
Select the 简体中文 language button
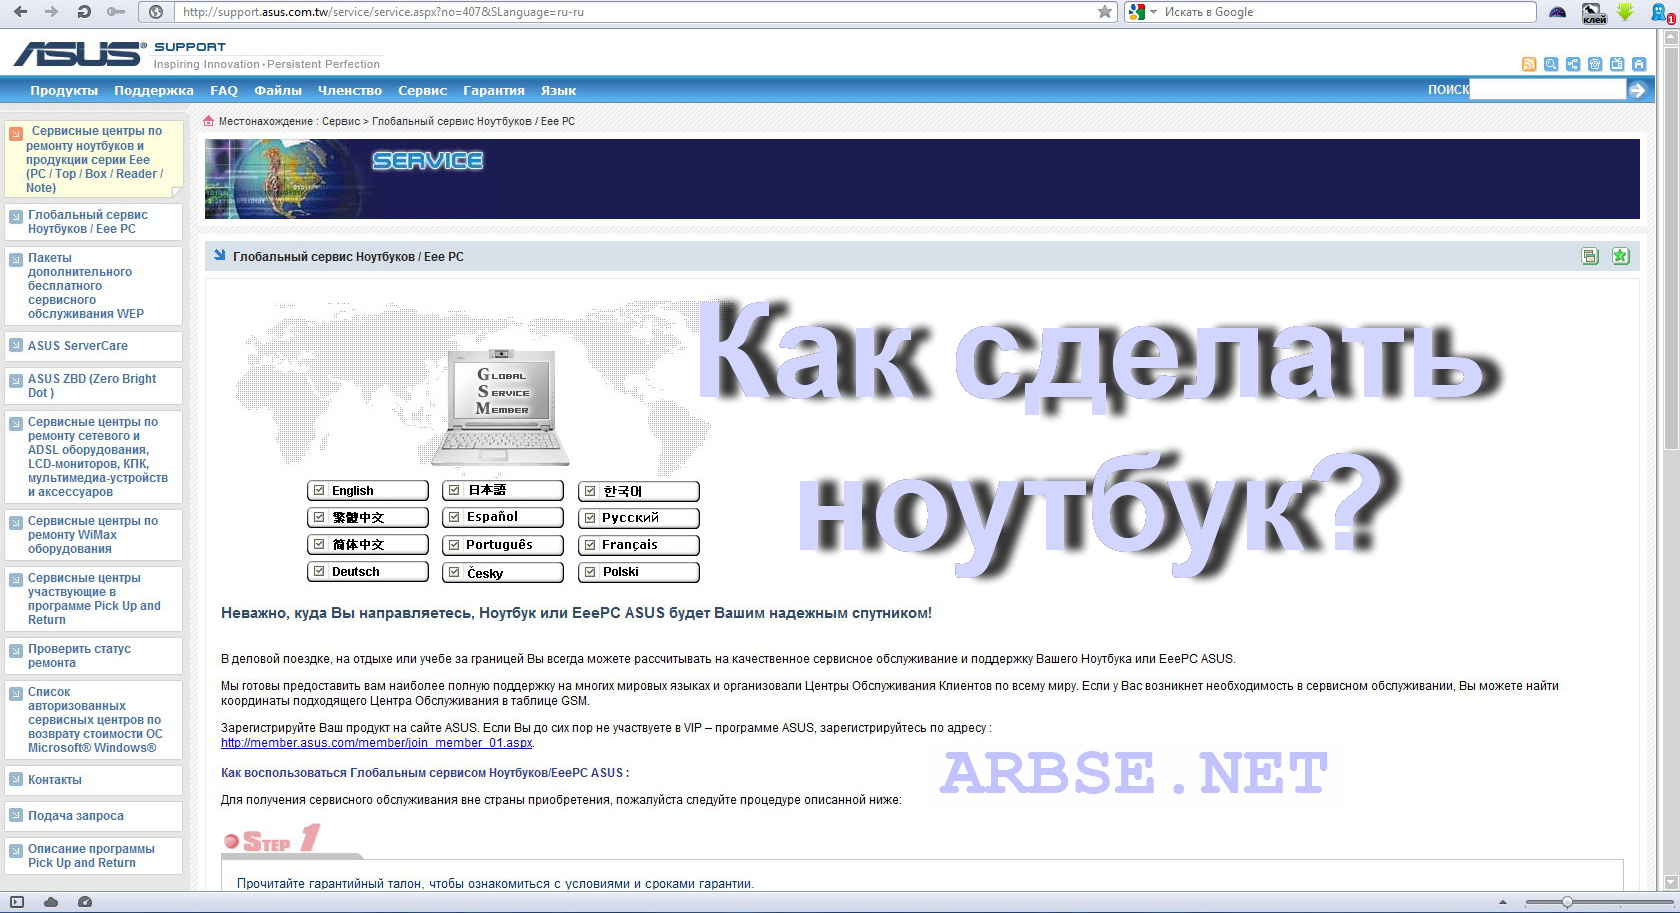tap(368, 545)
